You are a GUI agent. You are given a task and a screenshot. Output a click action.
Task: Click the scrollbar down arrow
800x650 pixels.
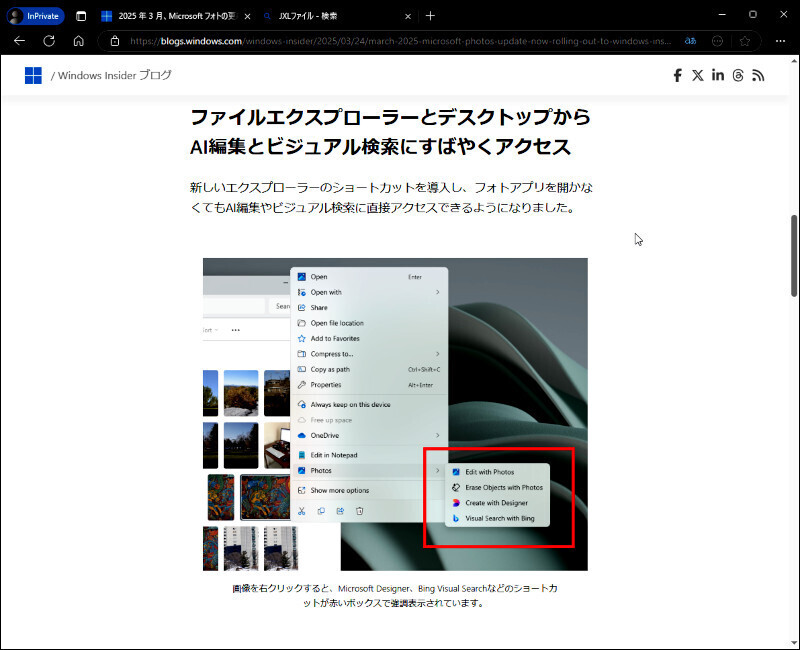click(794, 643)
